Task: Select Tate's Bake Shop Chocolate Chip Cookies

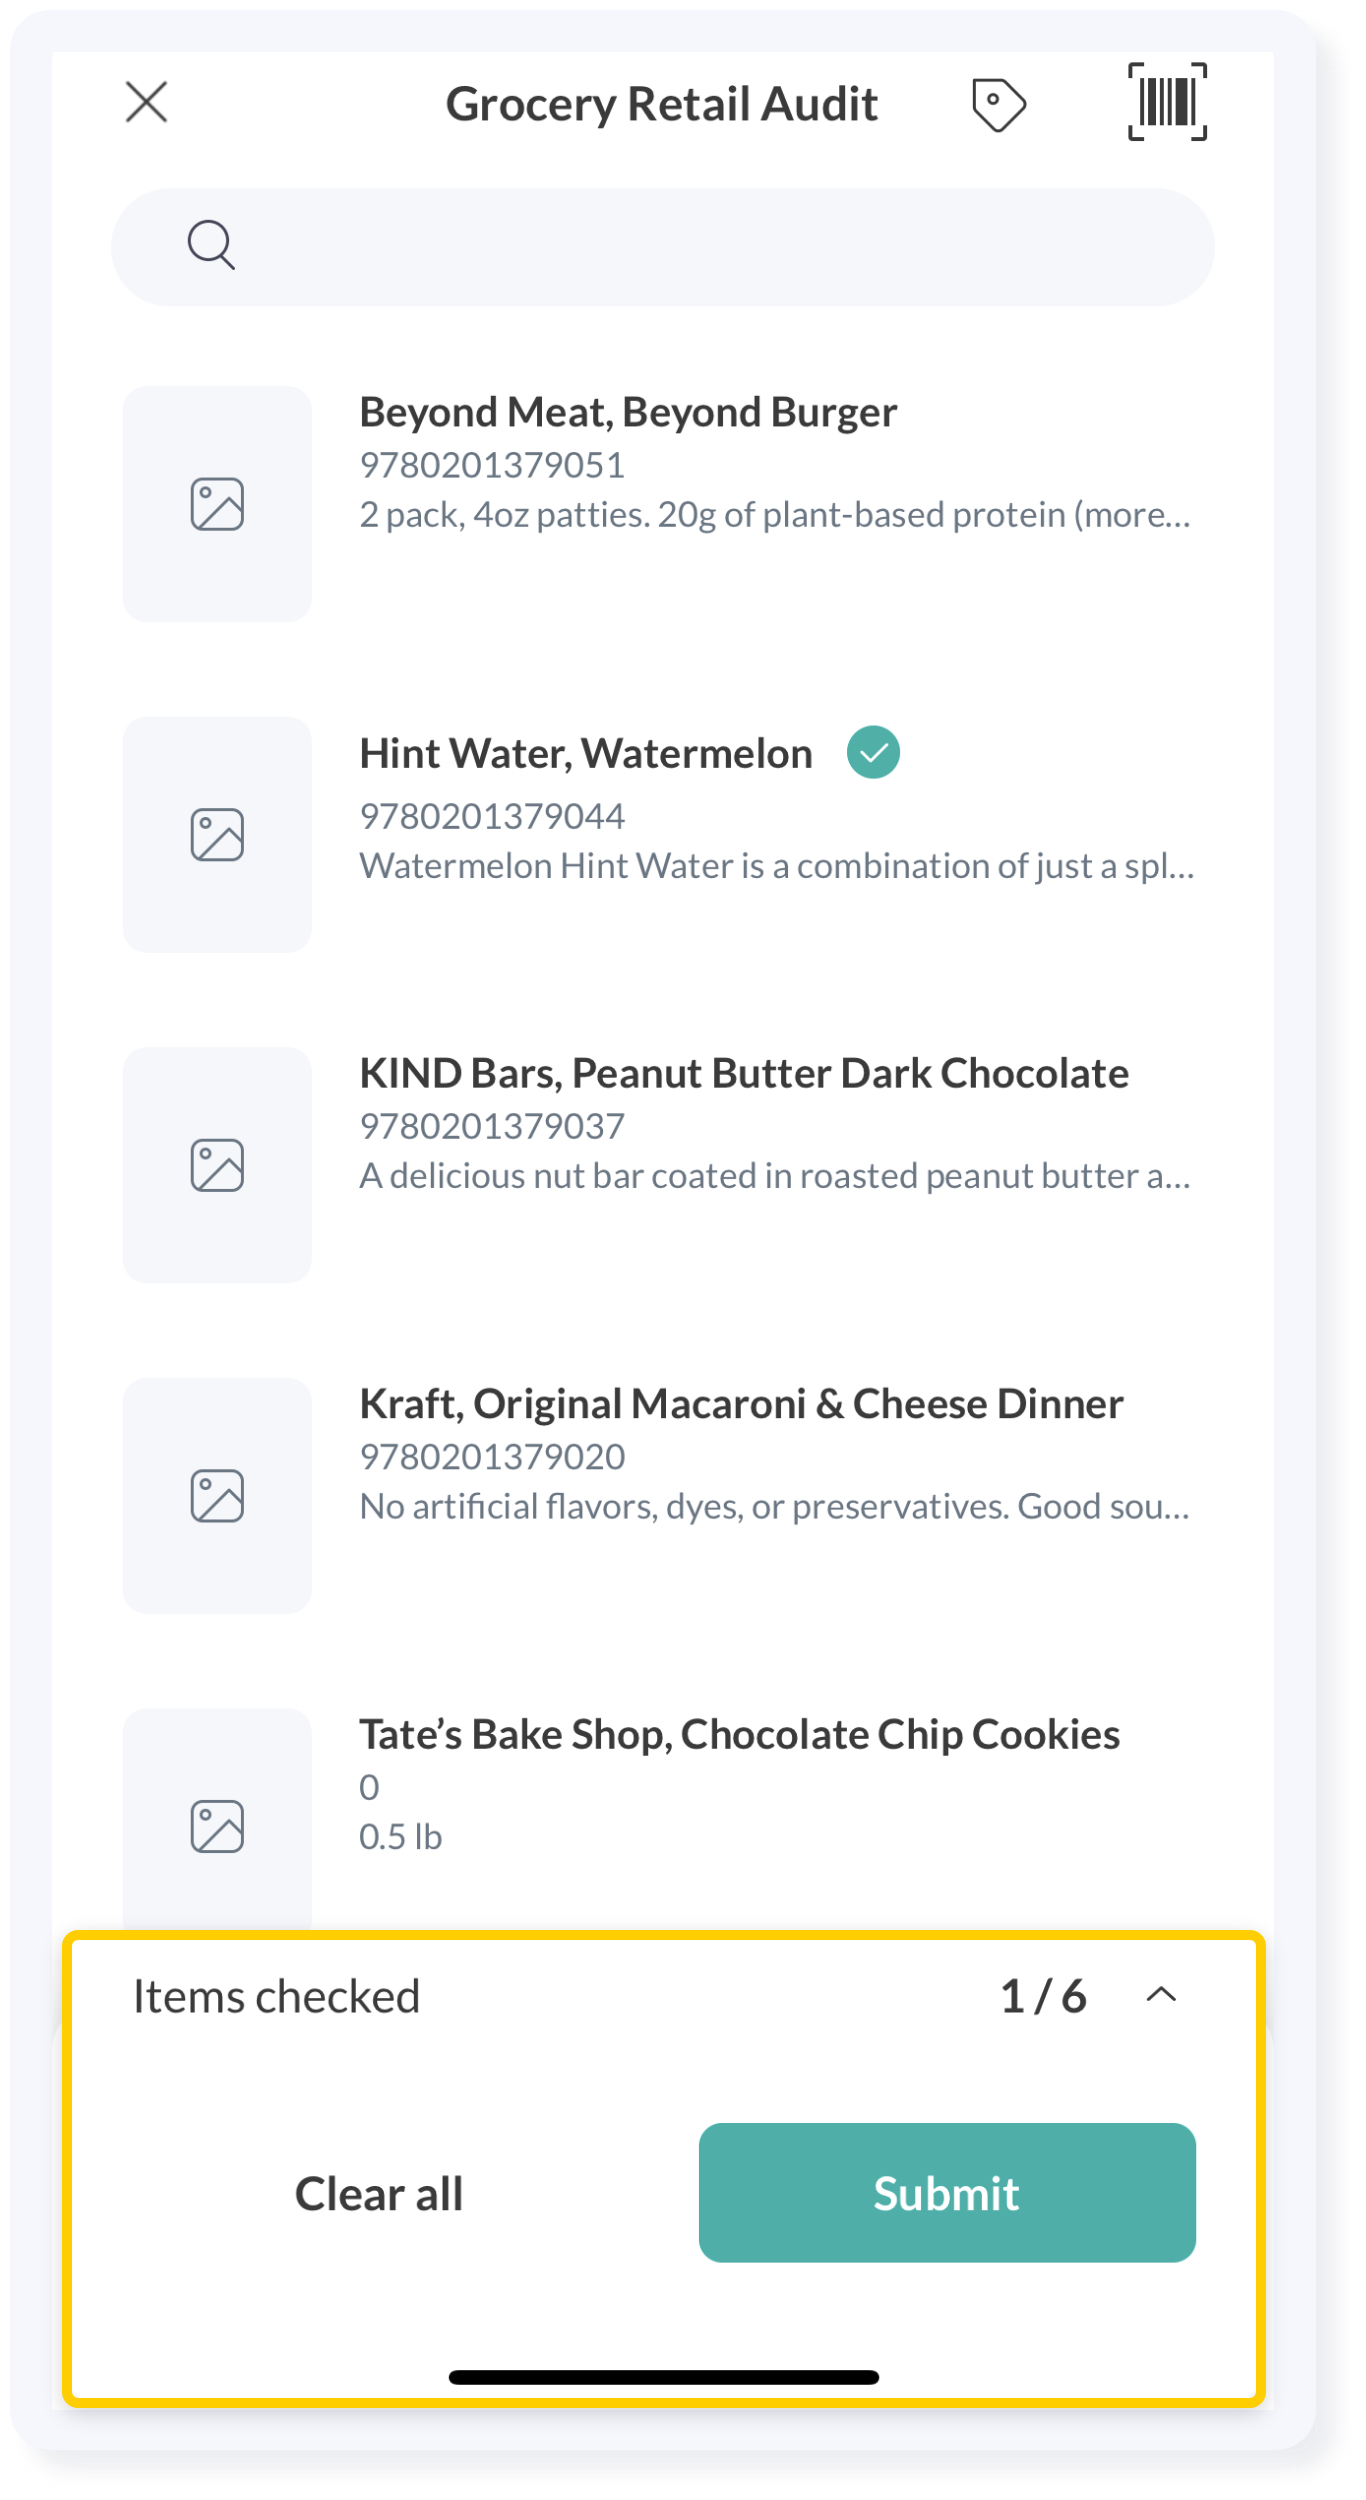Action: pyautogui.click(x=739, y=1735)
